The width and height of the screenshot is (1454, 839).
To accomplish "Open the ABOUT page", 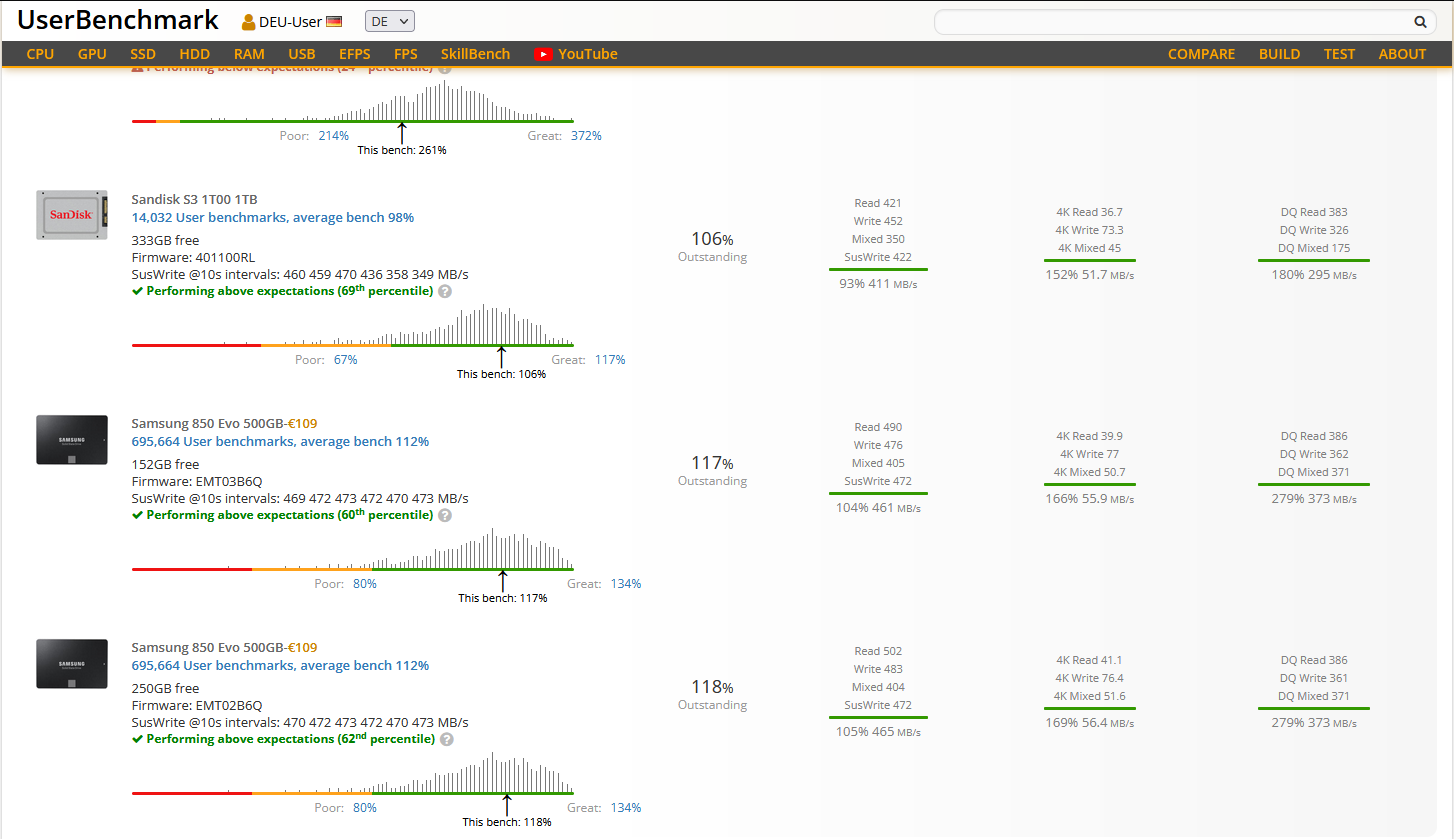I will [1402, 54].
